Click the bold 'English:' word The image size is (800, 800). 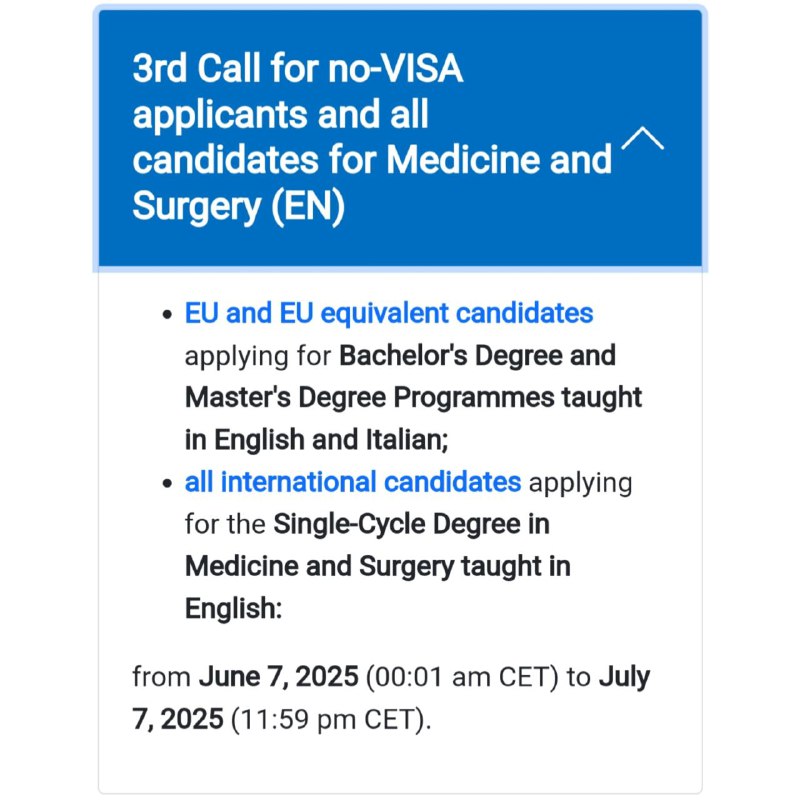click(x=233, y=608)
